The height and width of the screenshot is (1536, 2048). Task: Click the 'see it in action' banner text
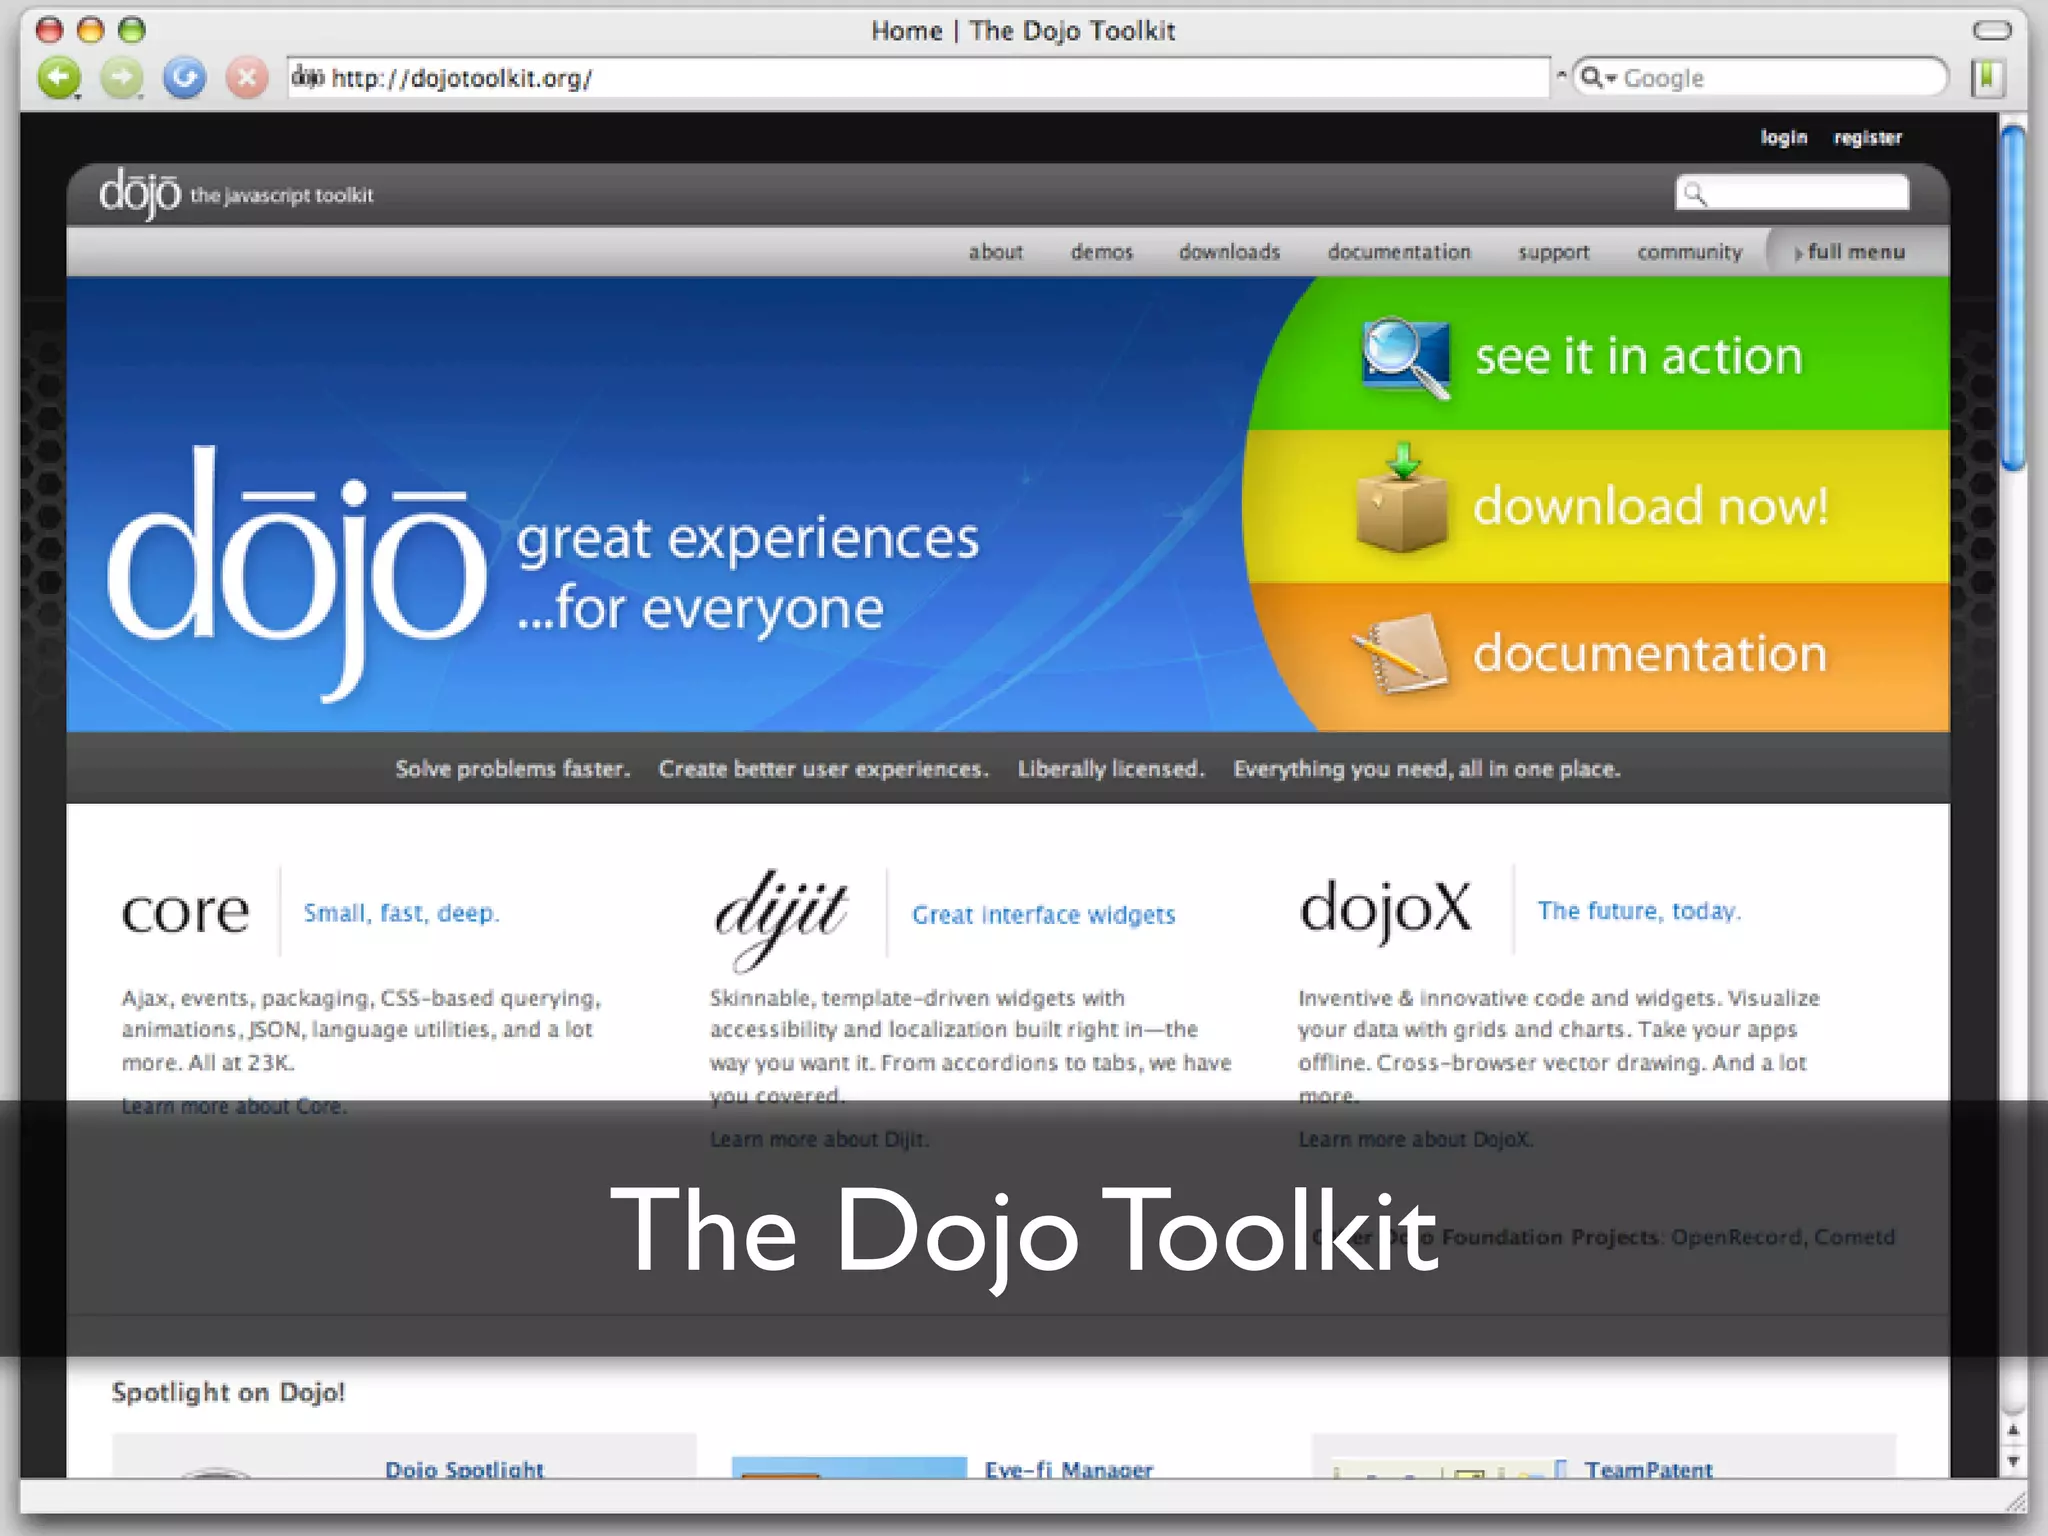tap(1639, 356)
